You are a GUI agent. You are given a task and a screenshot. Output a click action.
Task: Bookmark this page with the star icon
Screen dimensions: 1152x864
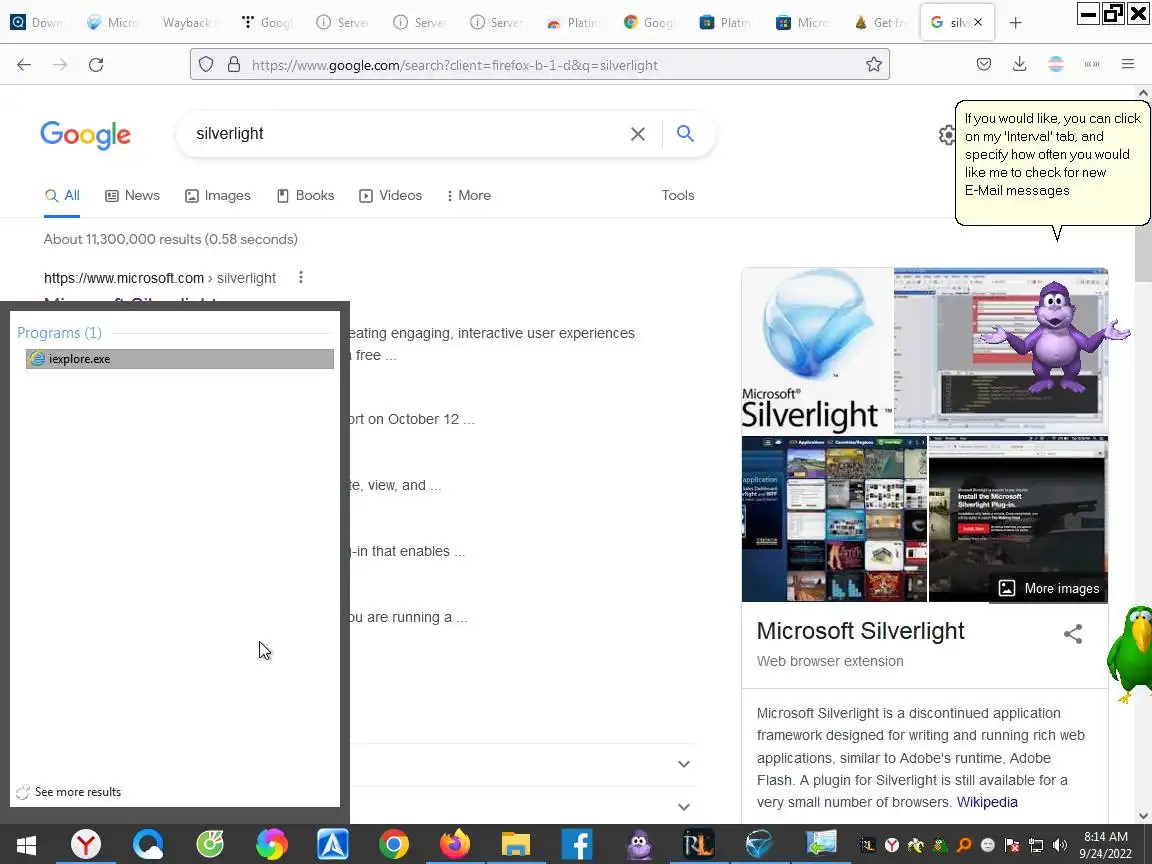874,65
